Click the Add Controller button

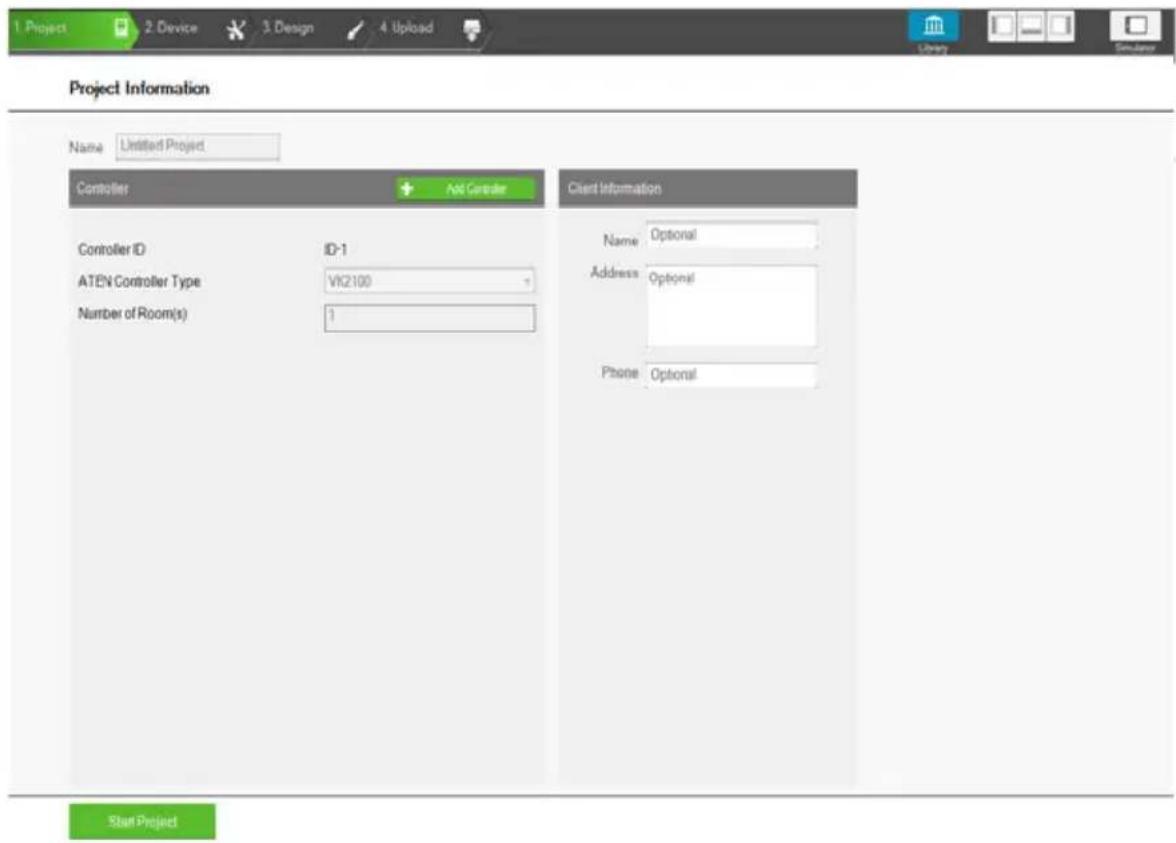pos(466,188)
